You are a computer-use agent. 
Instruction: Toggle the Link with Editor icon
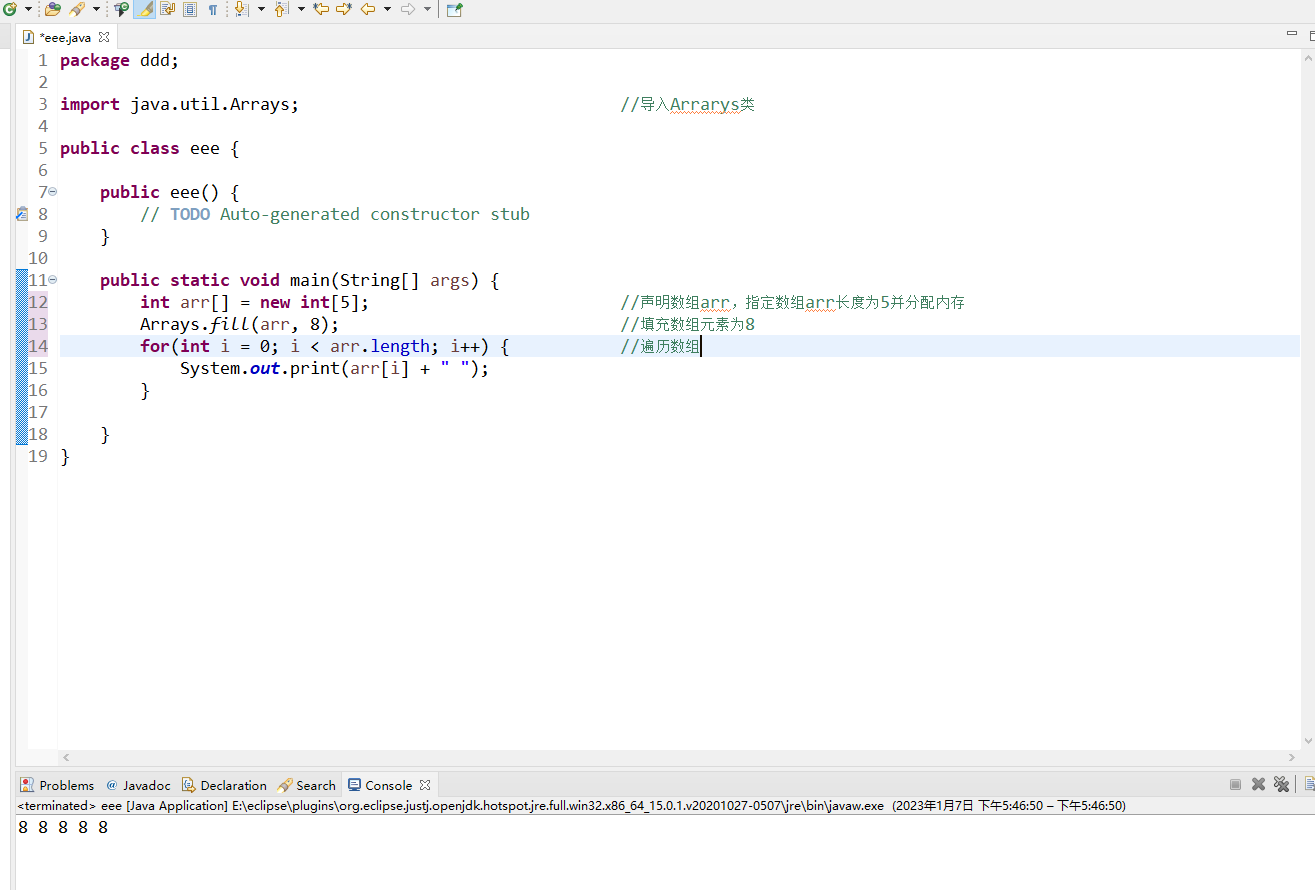pos(166,9)
